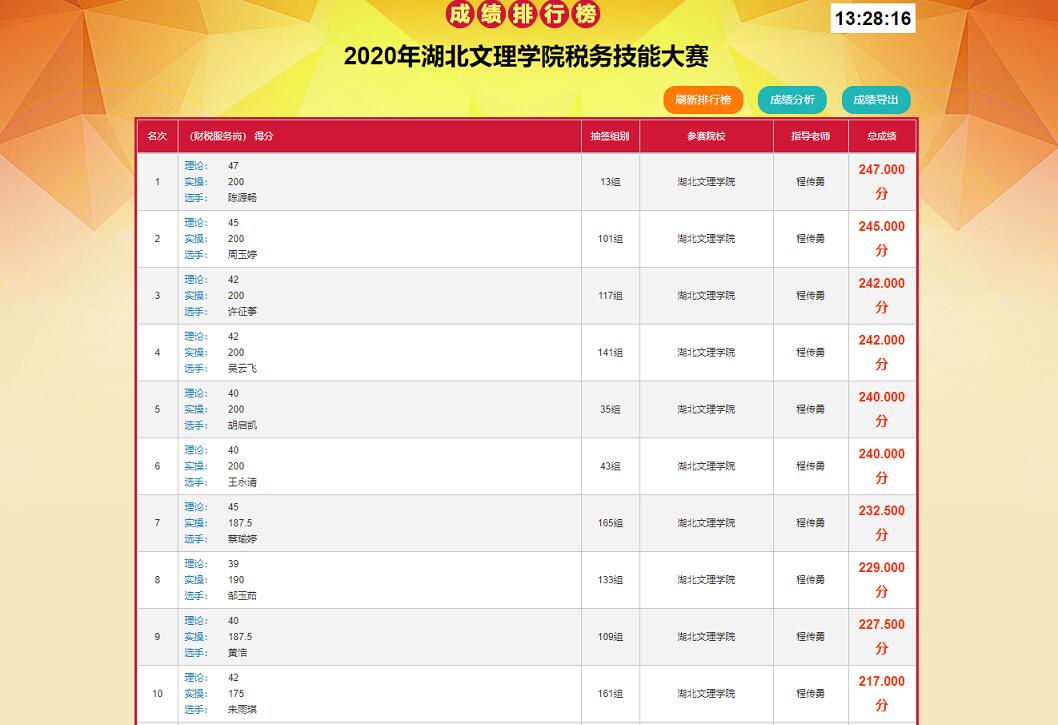Click the 247.000 total score
Image resolution: width=1058 pixels, height=725 pixels.
[881, 170]
